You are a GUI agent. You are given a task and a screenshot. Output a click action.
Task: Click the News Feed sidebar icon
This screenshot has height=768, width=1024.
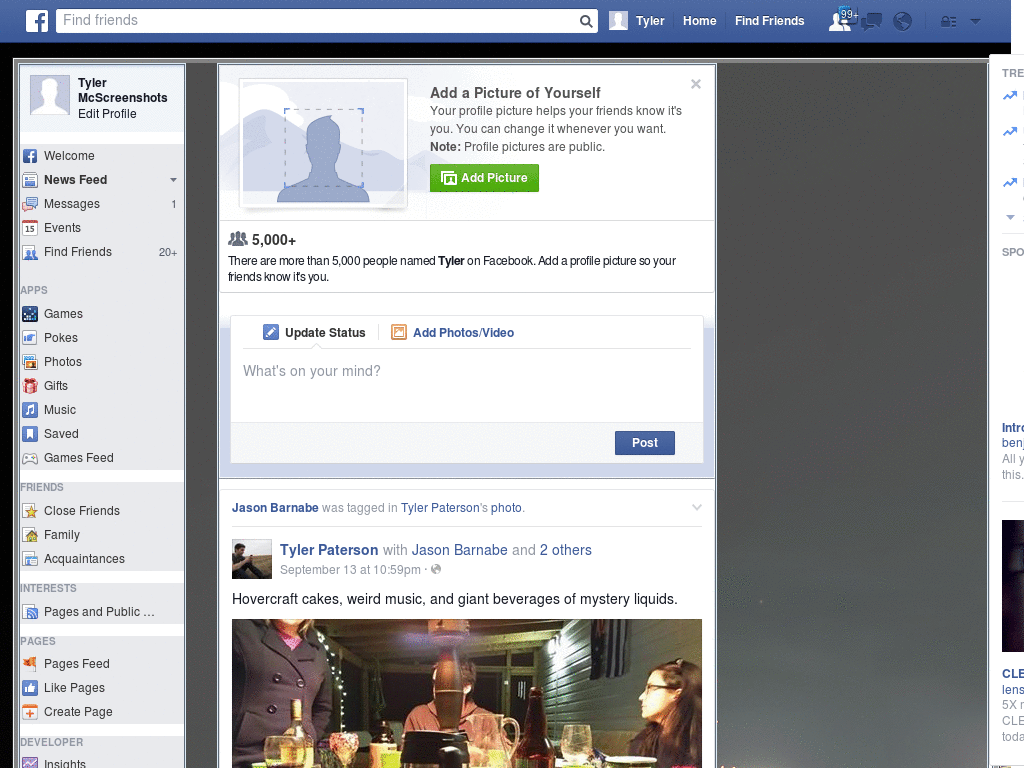[x=30, y=180]
